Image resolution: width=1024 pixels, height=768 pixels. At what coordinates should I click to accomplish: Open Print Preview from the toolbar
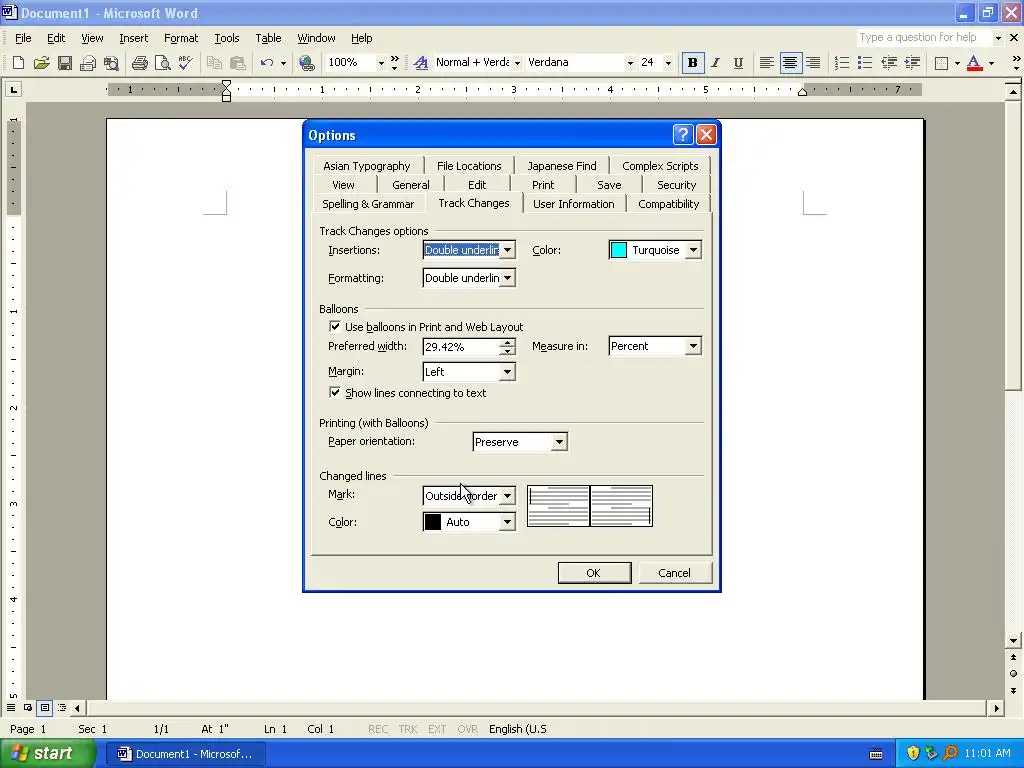162,63
